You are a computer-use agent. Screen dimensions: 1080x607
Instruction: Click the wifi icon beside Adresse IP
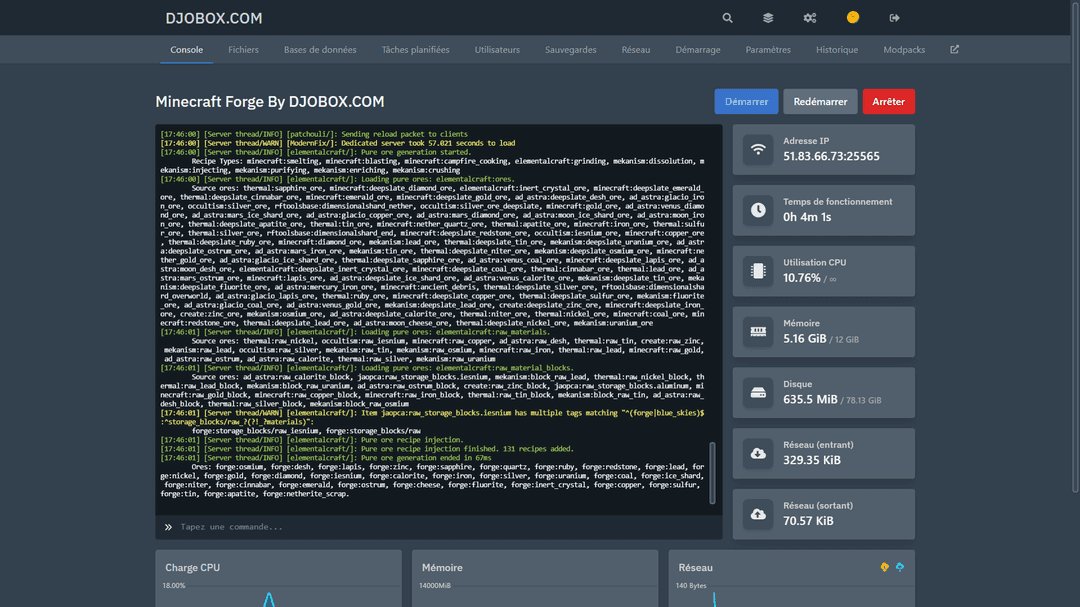pyautogui.click(x=758, y=150)
